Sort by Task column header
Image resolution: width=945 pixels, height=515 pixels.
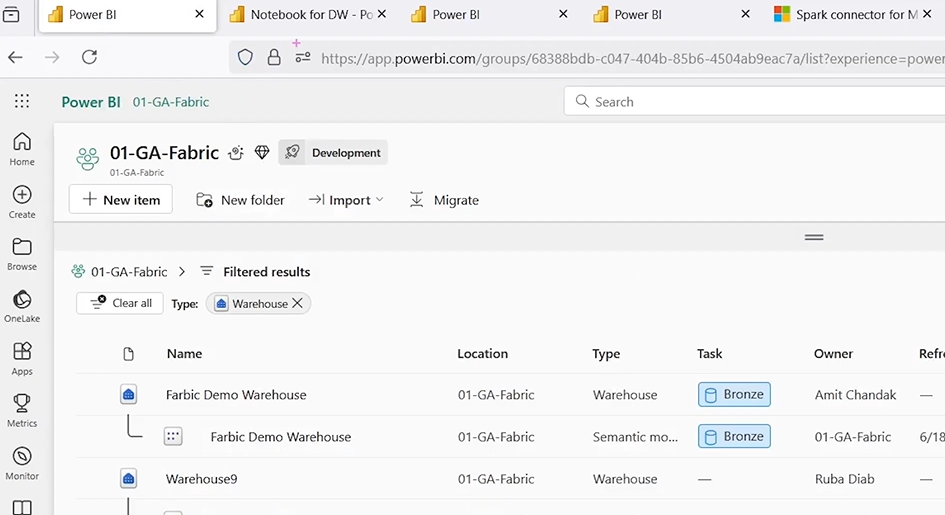coord(709,354)
